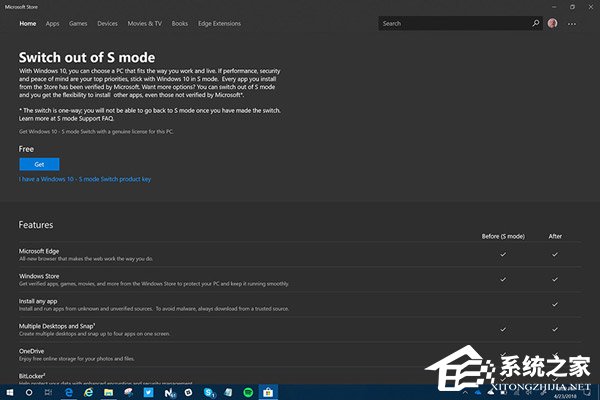Click the search magnifier icon
The width and height of the screenshot is (600, 400).
coord(536,23)
